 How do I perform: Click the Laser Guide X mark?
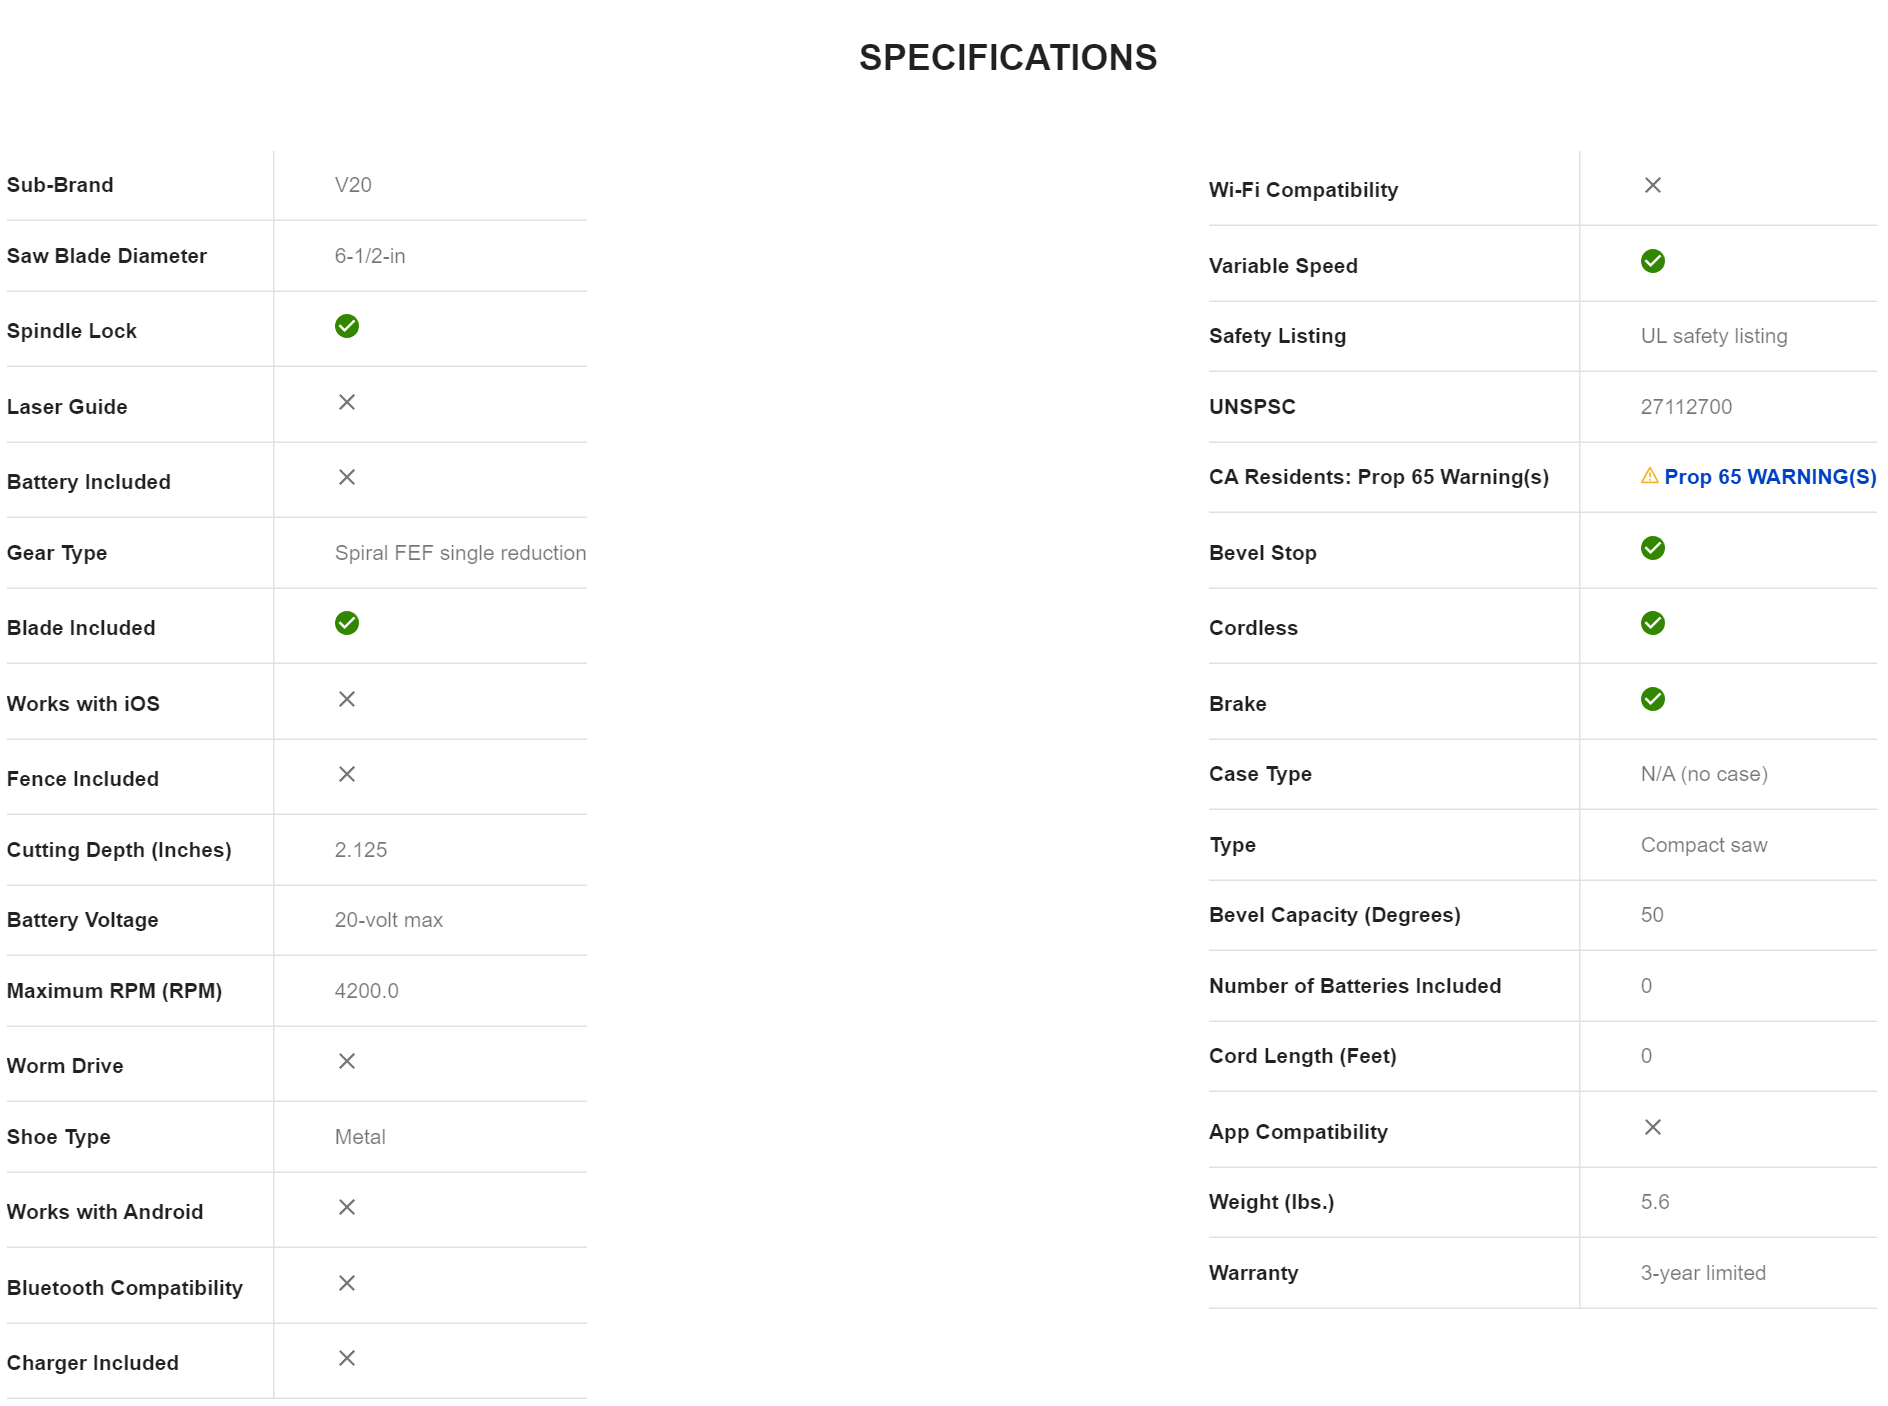[347, 402]
